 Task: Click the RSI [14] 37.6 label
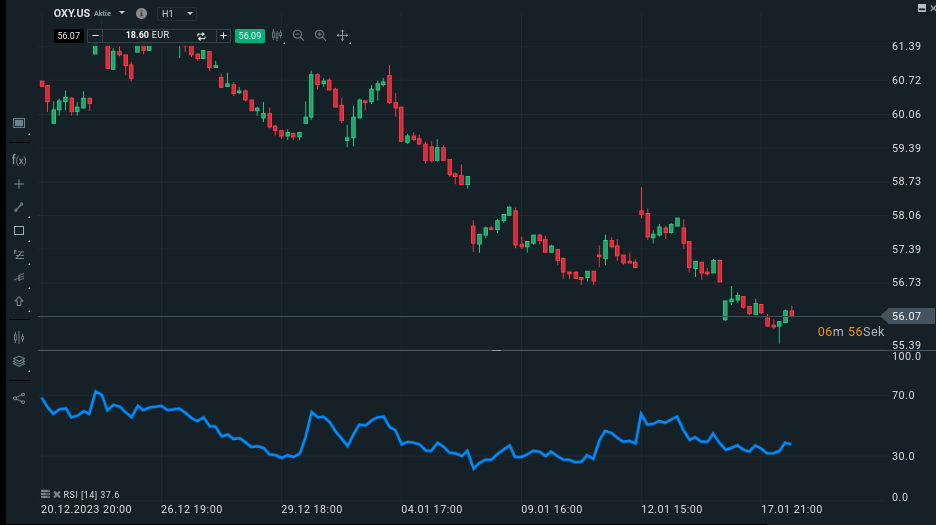pos(91,495)
